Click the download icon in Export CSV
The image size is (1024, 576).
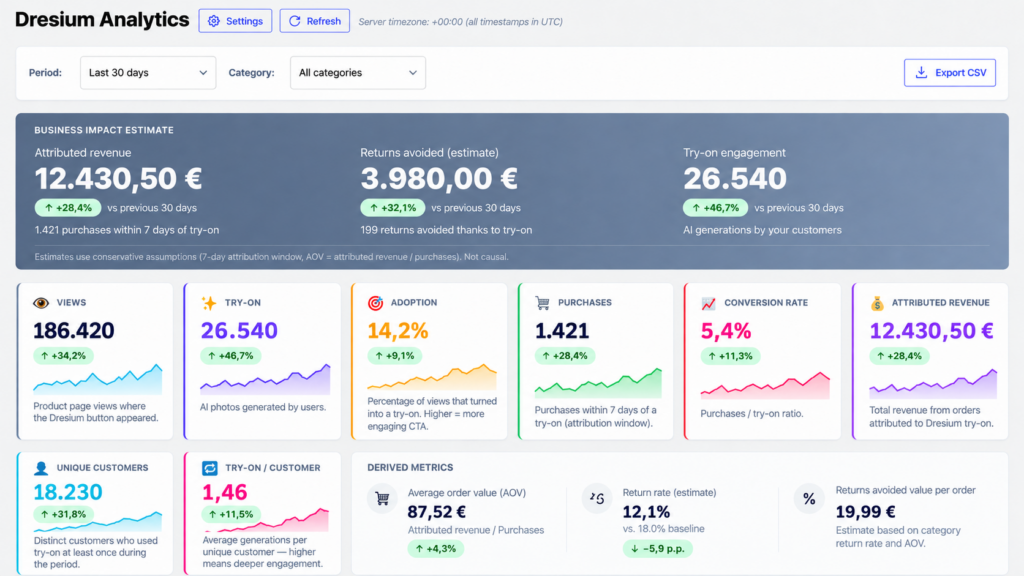coord(921,72)
